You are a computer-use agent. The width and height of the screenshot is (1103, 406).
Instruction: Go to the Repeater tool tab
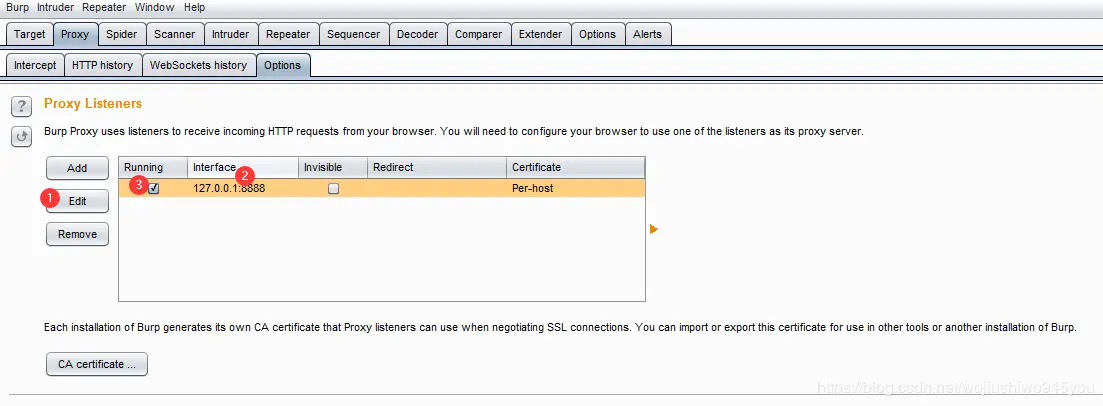tap(288, 34)
